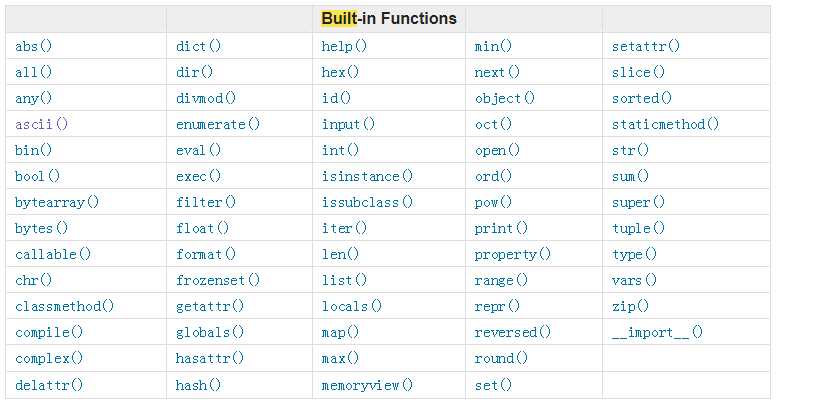The width and height of the screenshot is (827, 407).
Task: Click the Built-in Functions table header
Action: pyautogui.click(x=389, y=18)
